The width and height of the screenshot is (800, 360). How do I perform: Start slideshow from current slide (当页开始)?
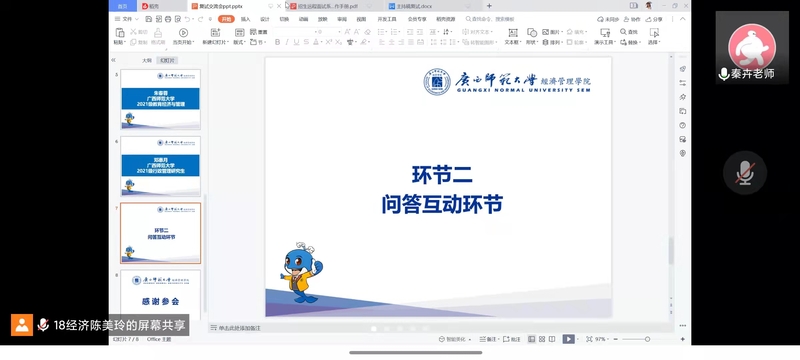click(x=183, y=36)
